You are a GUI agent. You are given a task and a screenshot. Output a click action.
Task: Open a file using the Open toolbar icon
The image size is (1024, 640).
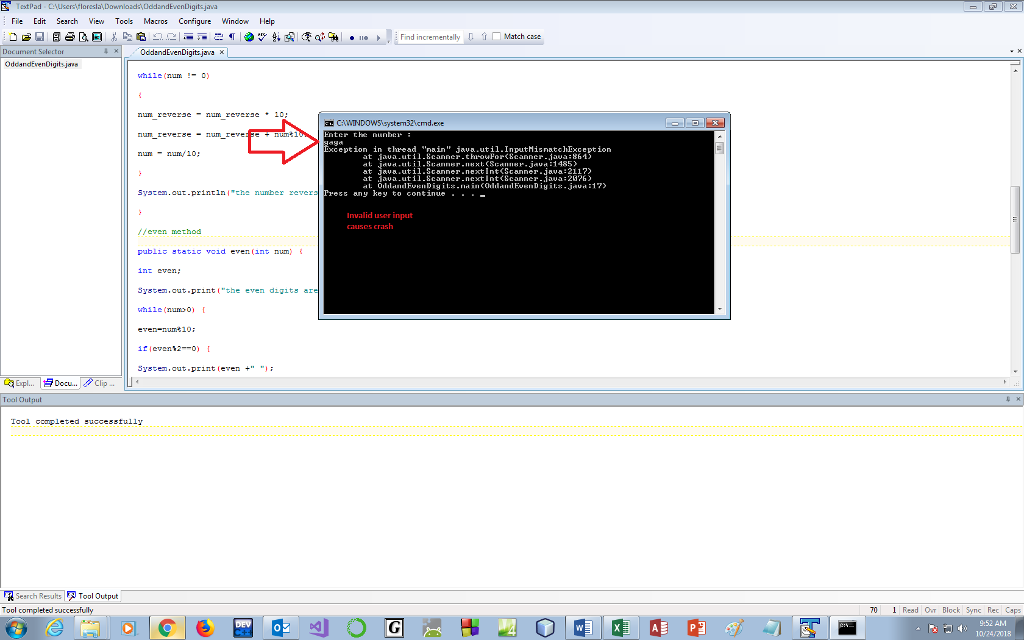(26, 36)
